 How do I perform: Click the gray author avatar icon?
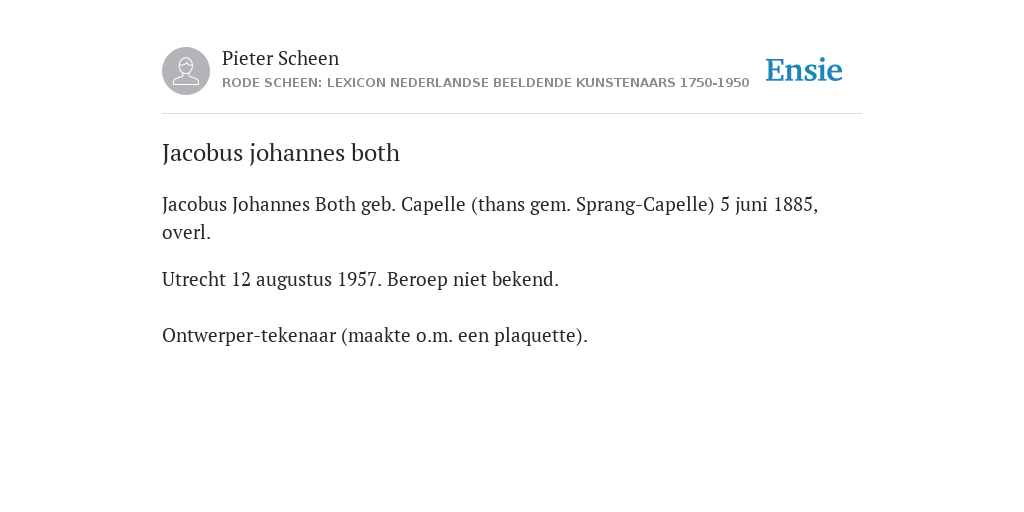[x=186, y=71]
